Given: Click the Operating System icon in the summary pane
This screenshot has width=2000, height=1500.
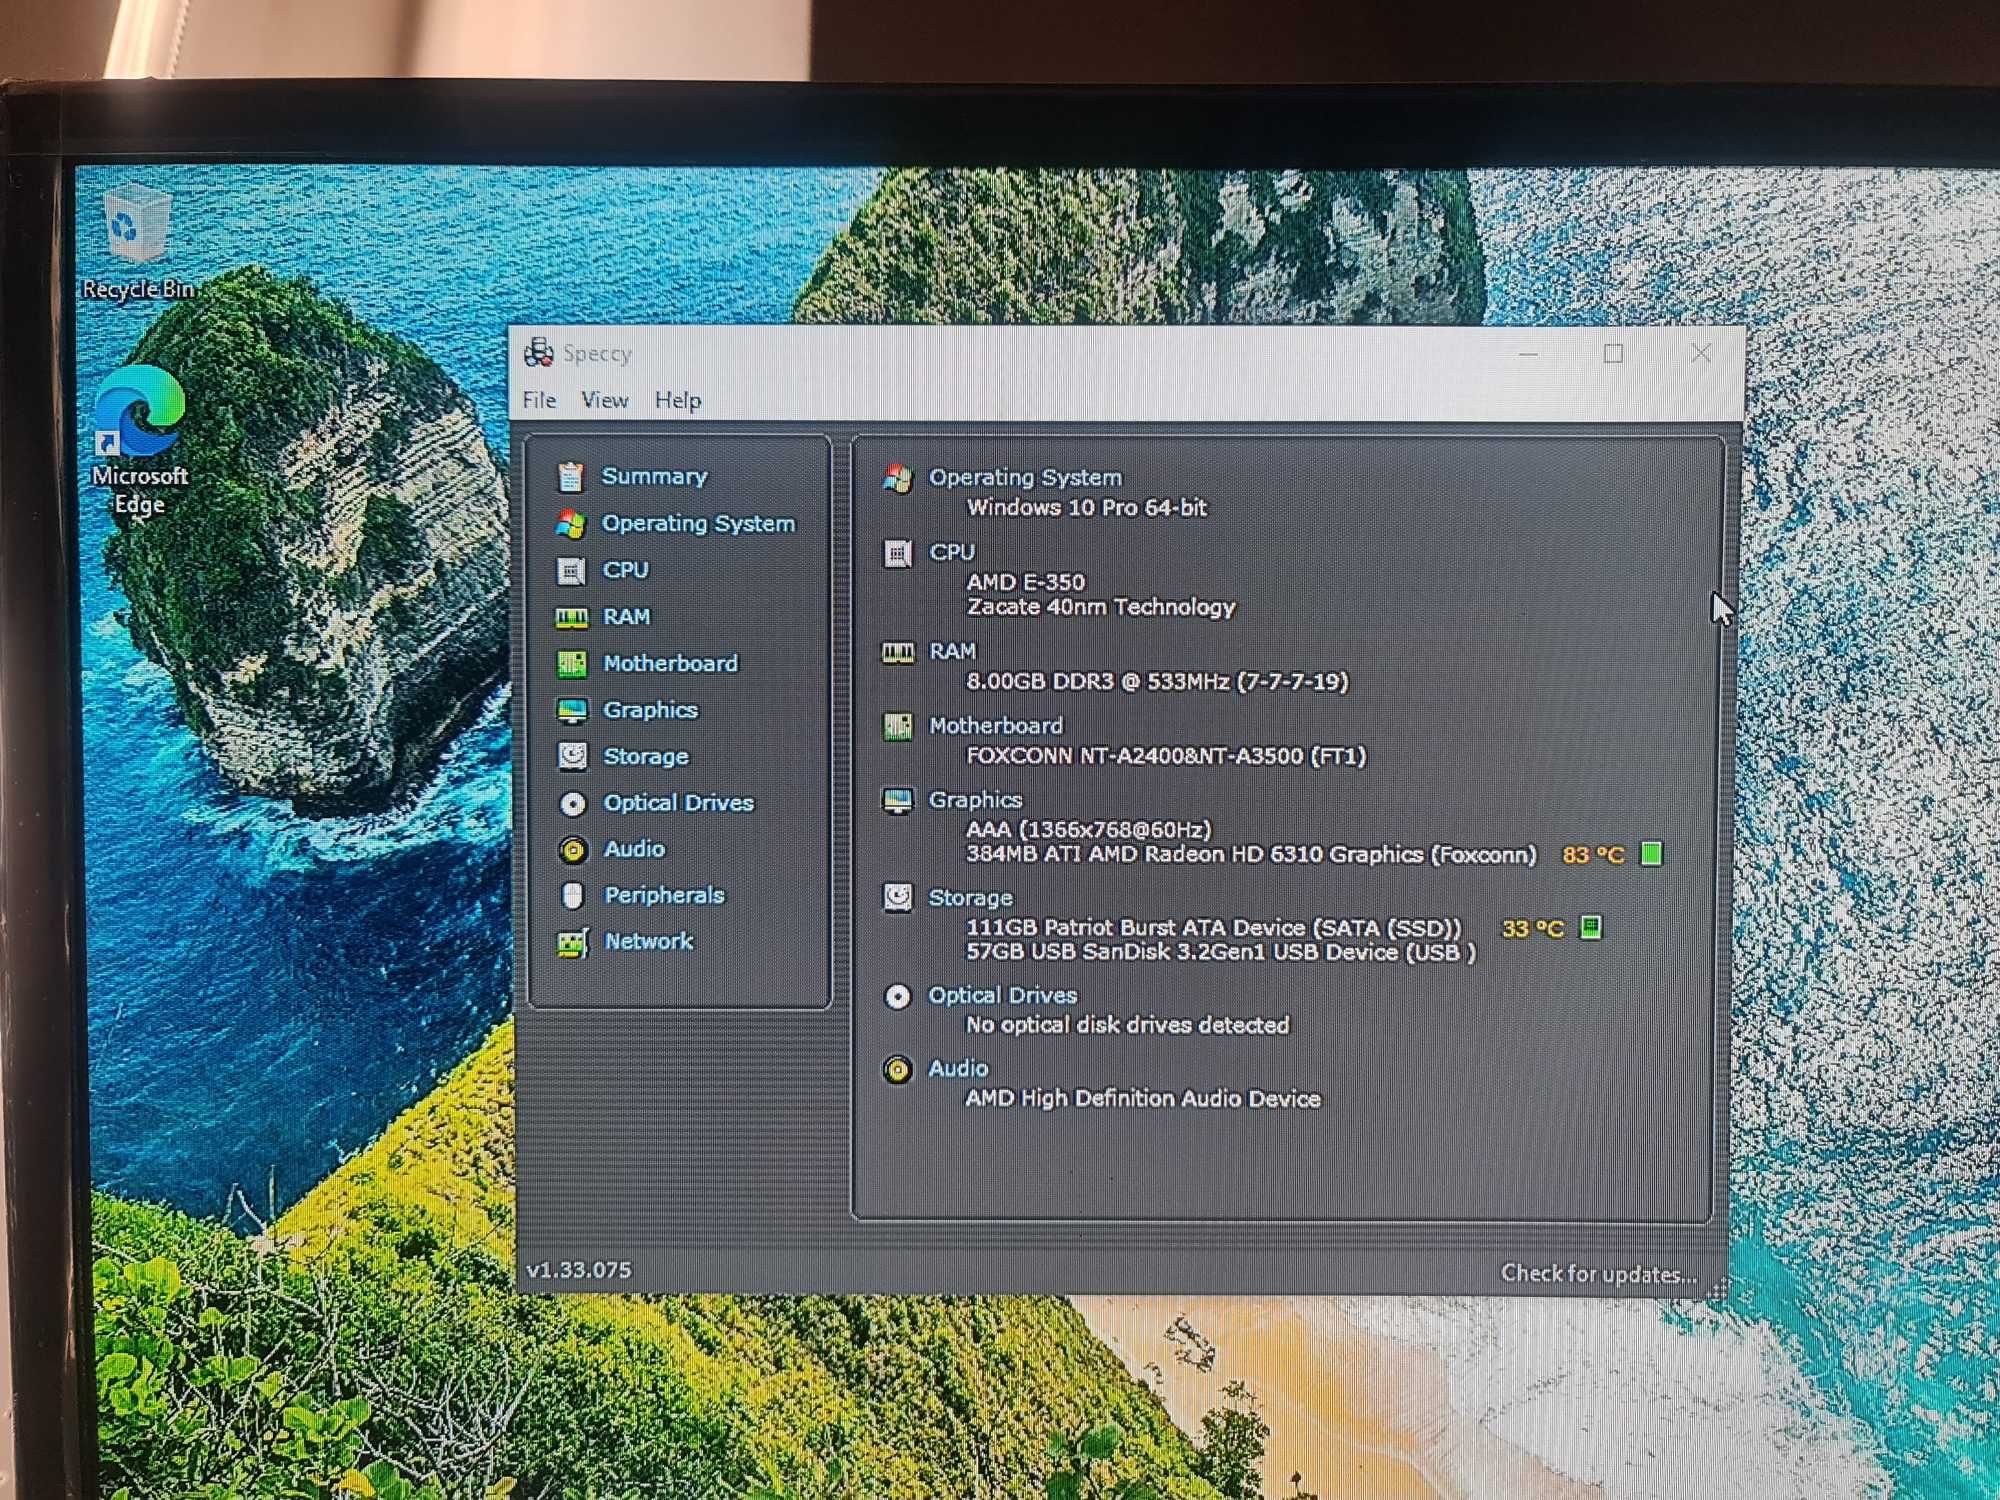Looking at the screenshot, I should click(897, 478).
